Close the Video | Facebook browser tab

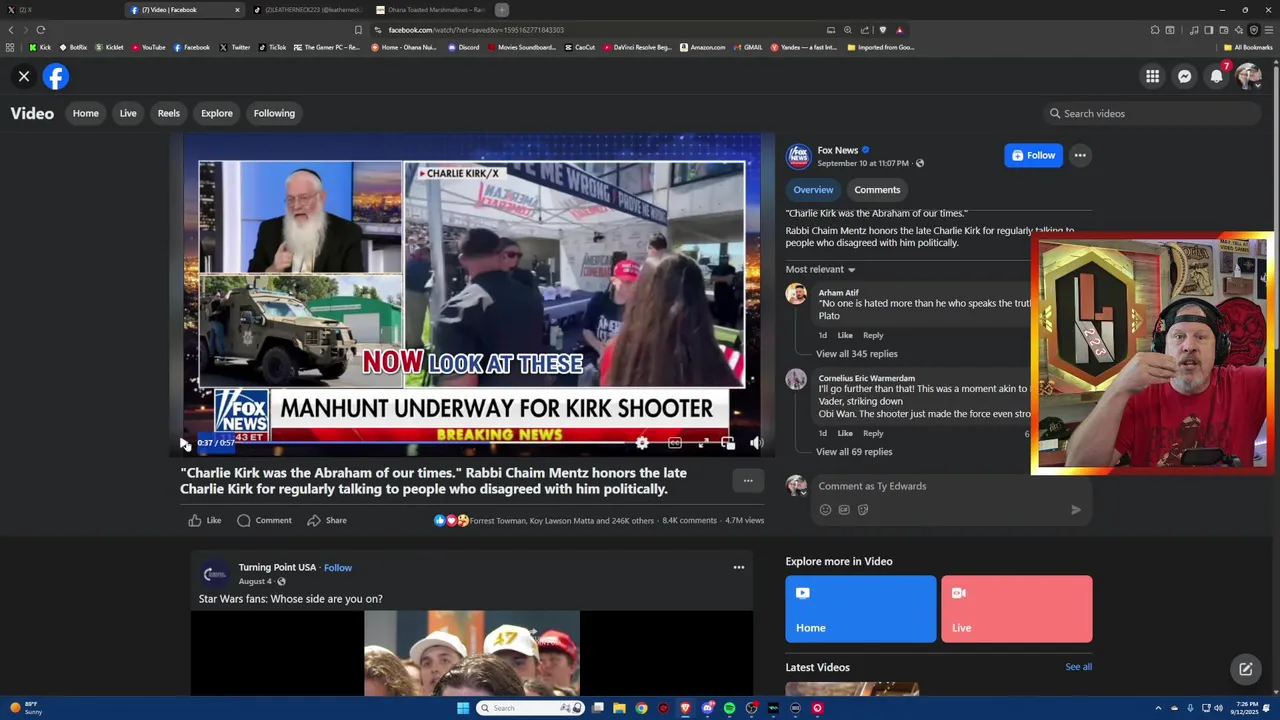(237, 10)
